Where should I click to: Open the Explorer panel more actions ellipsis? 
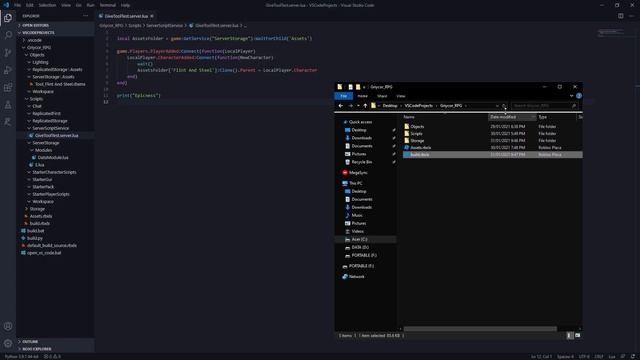[x=85, y=16]
